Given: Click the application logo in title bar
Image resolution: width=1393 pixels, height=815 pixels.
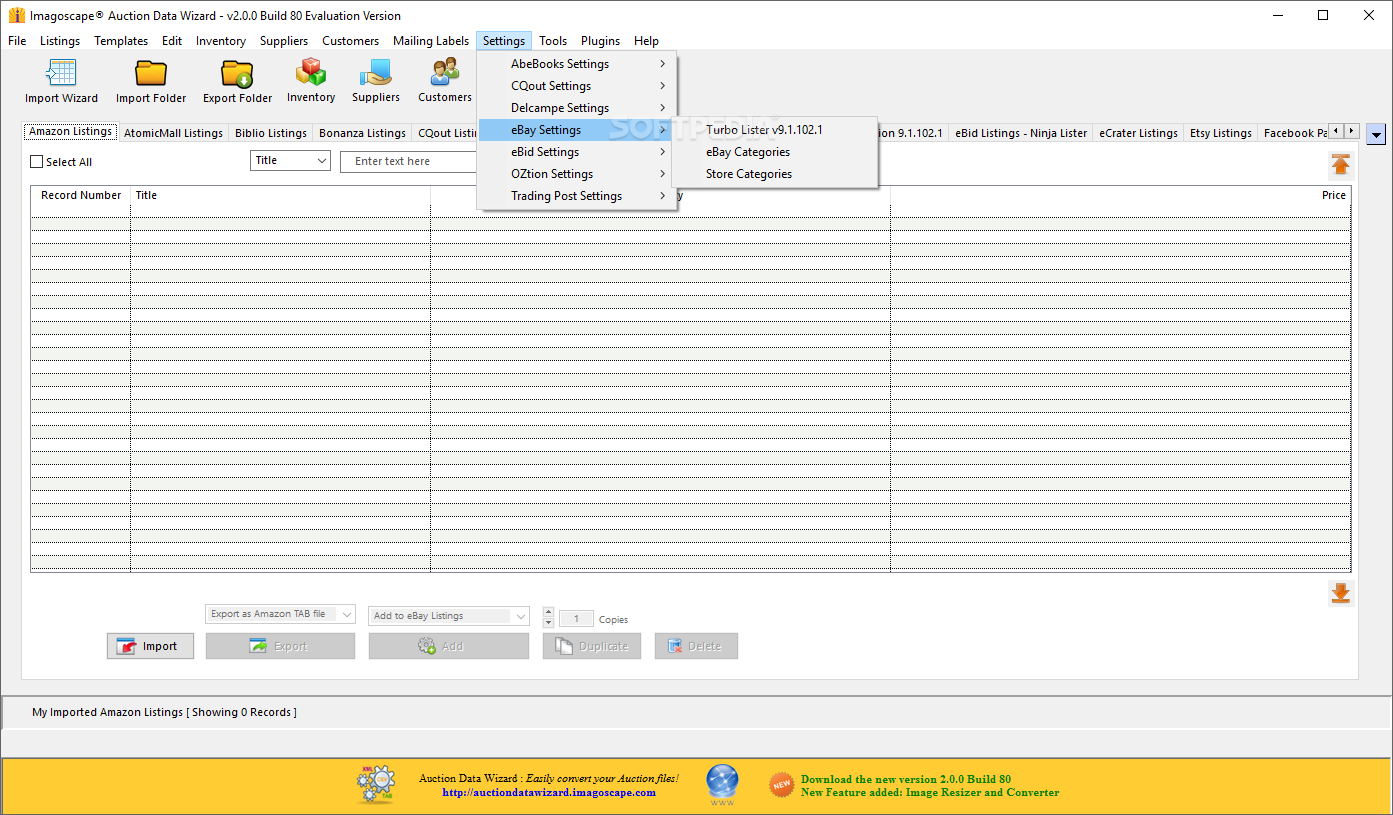Looking at the screenshot, I should tap(16, 15).
